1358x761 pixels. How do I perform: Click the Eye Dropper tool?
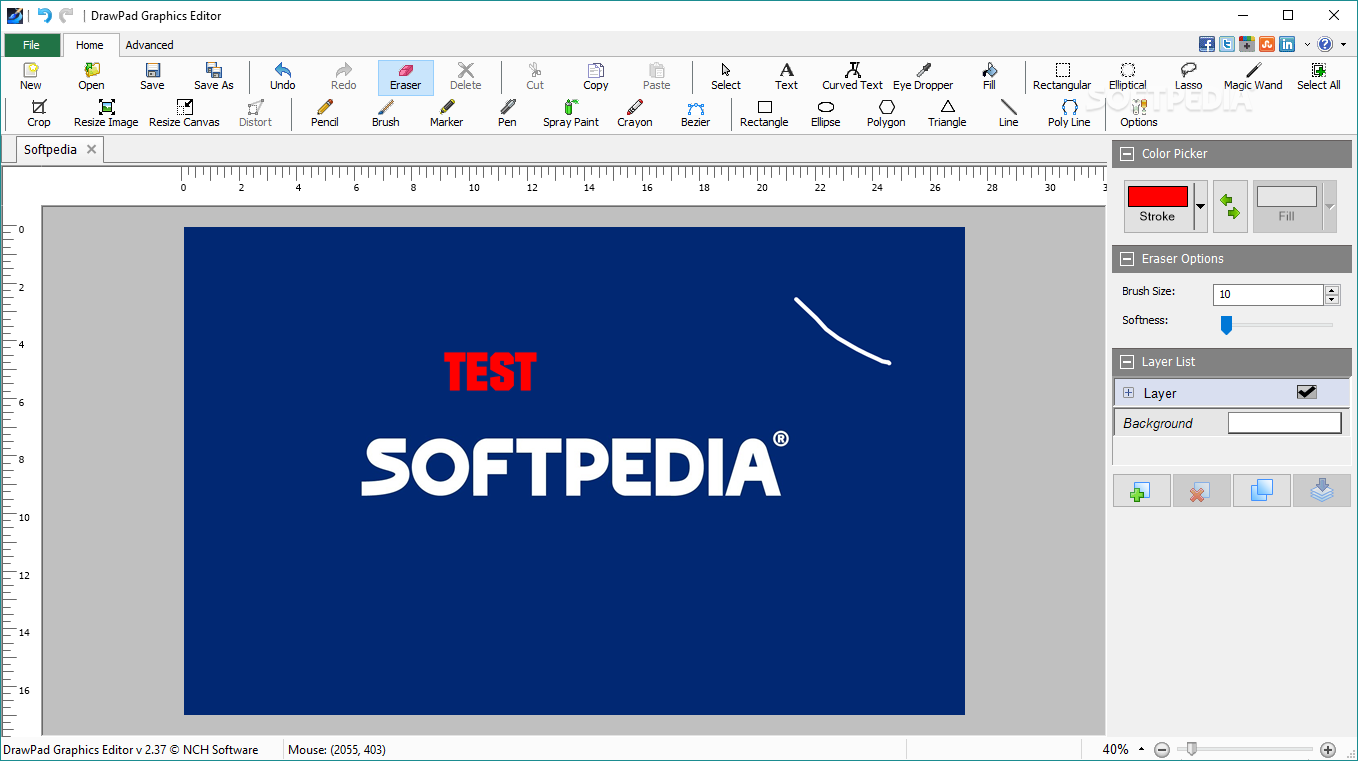tap(923, 77)
